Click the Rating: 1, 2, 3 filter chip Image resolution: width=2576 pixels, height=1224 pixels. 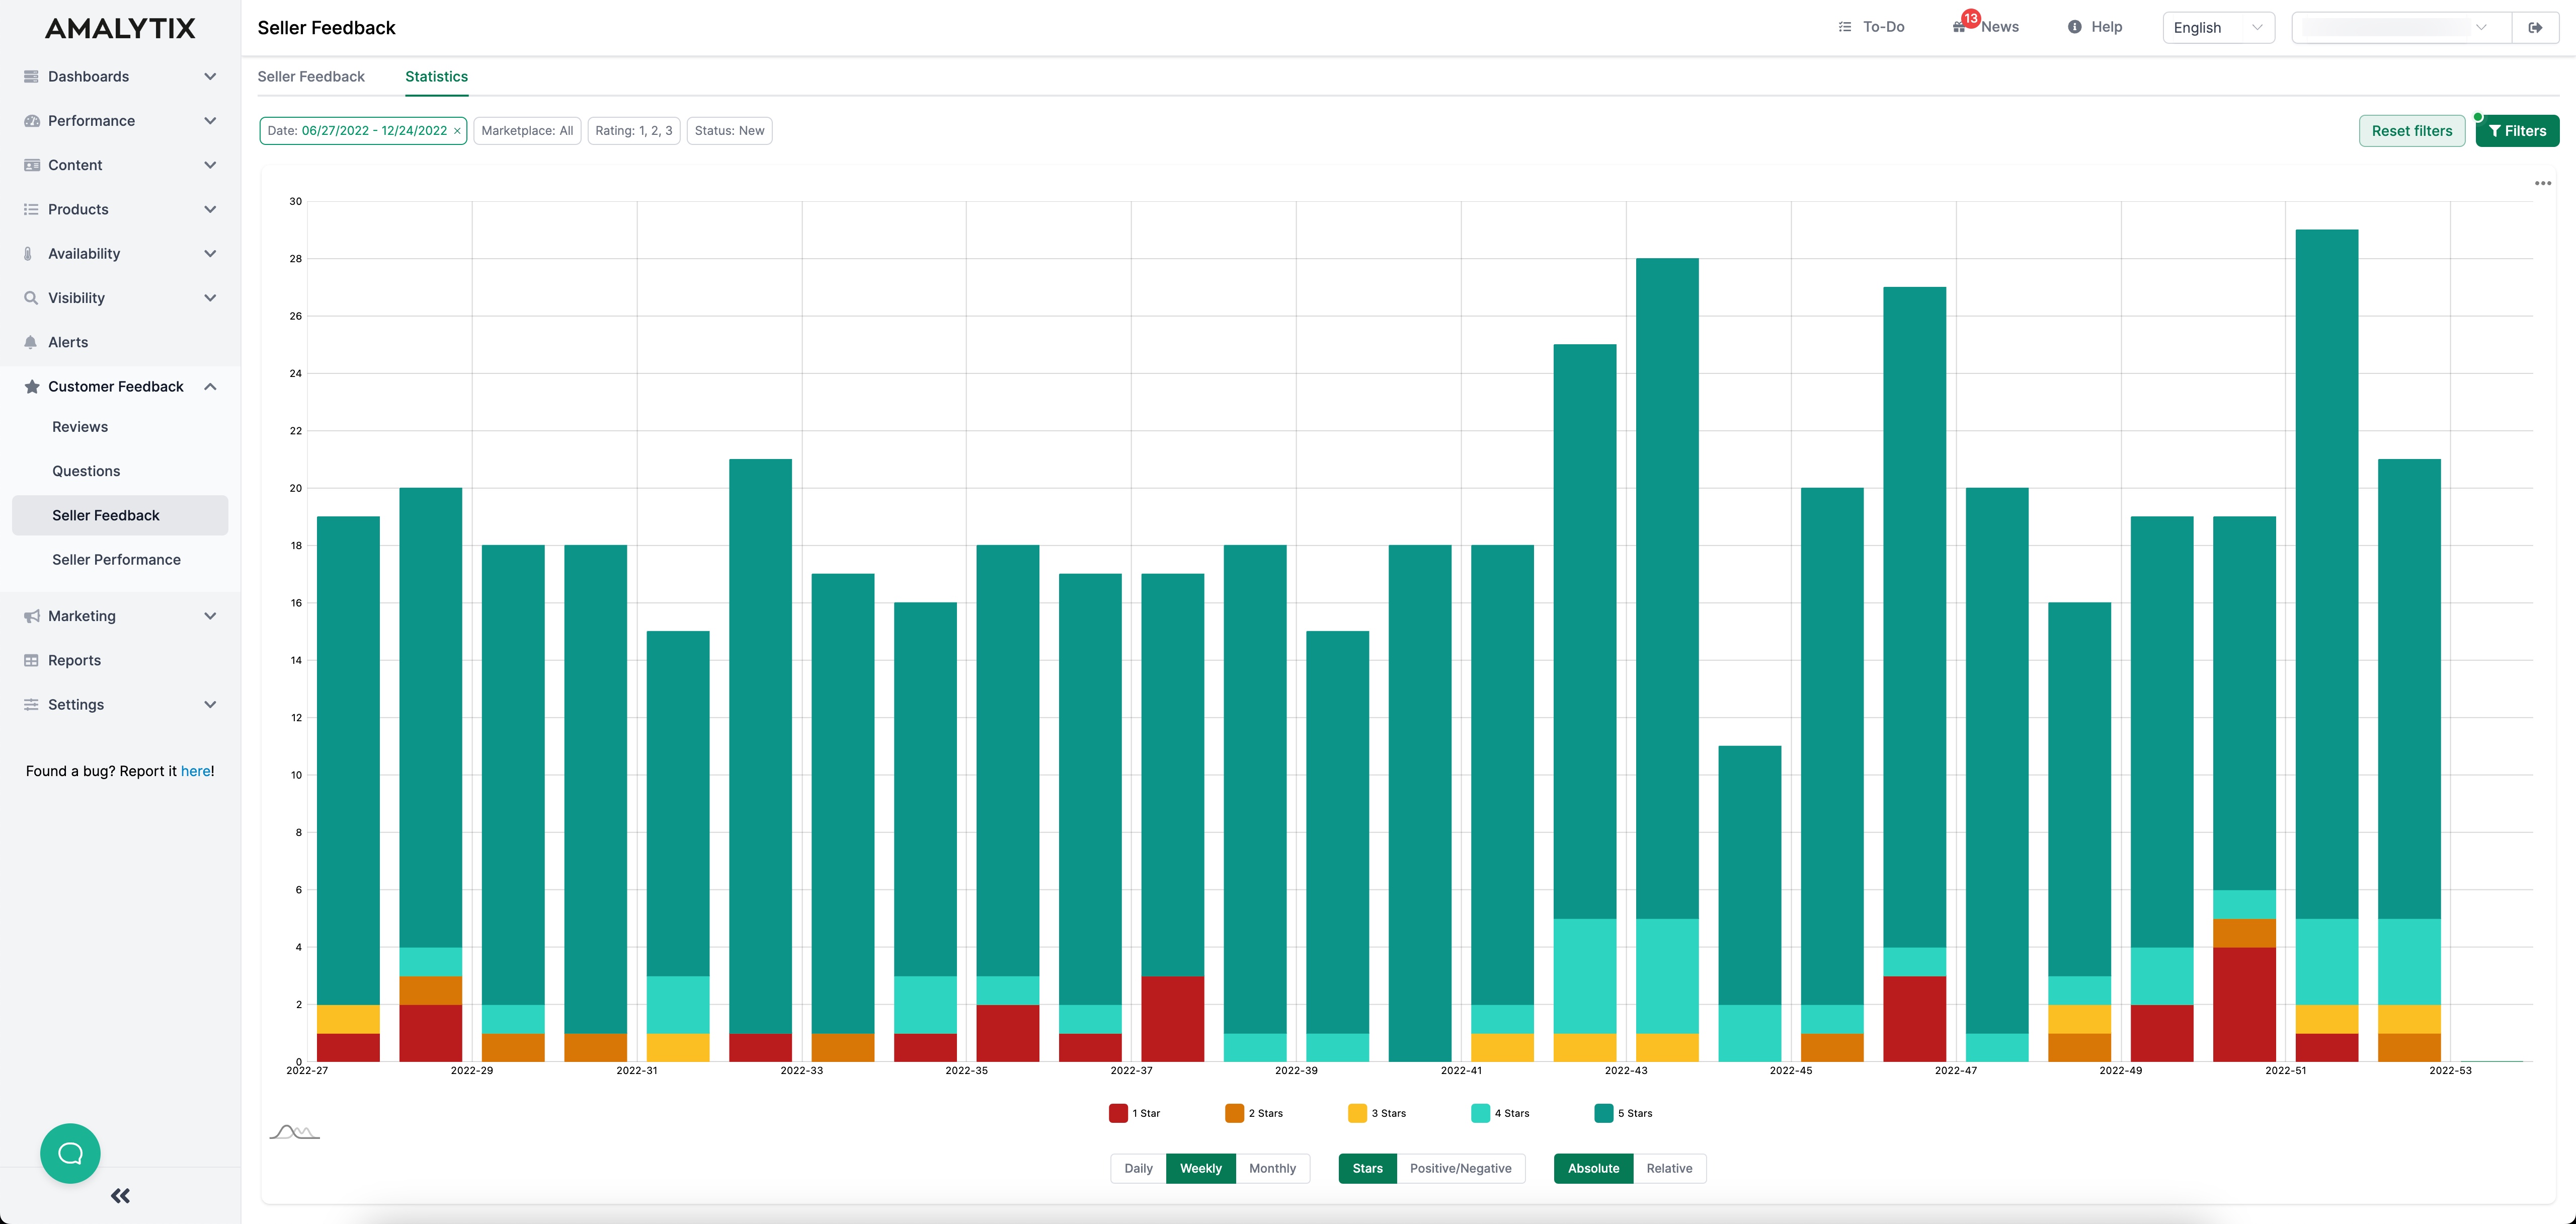click(x=634, y=131)
